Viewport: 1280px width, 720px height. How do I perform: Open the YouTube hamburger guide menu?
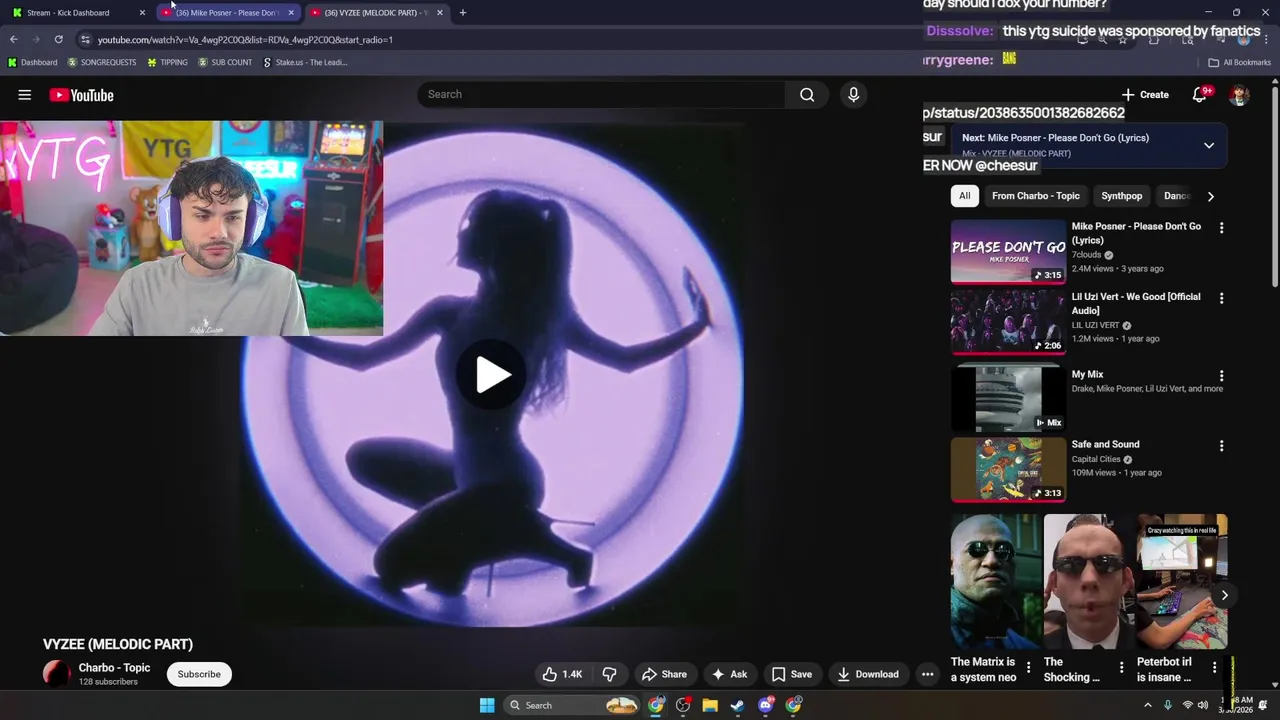tap(25, 95)
